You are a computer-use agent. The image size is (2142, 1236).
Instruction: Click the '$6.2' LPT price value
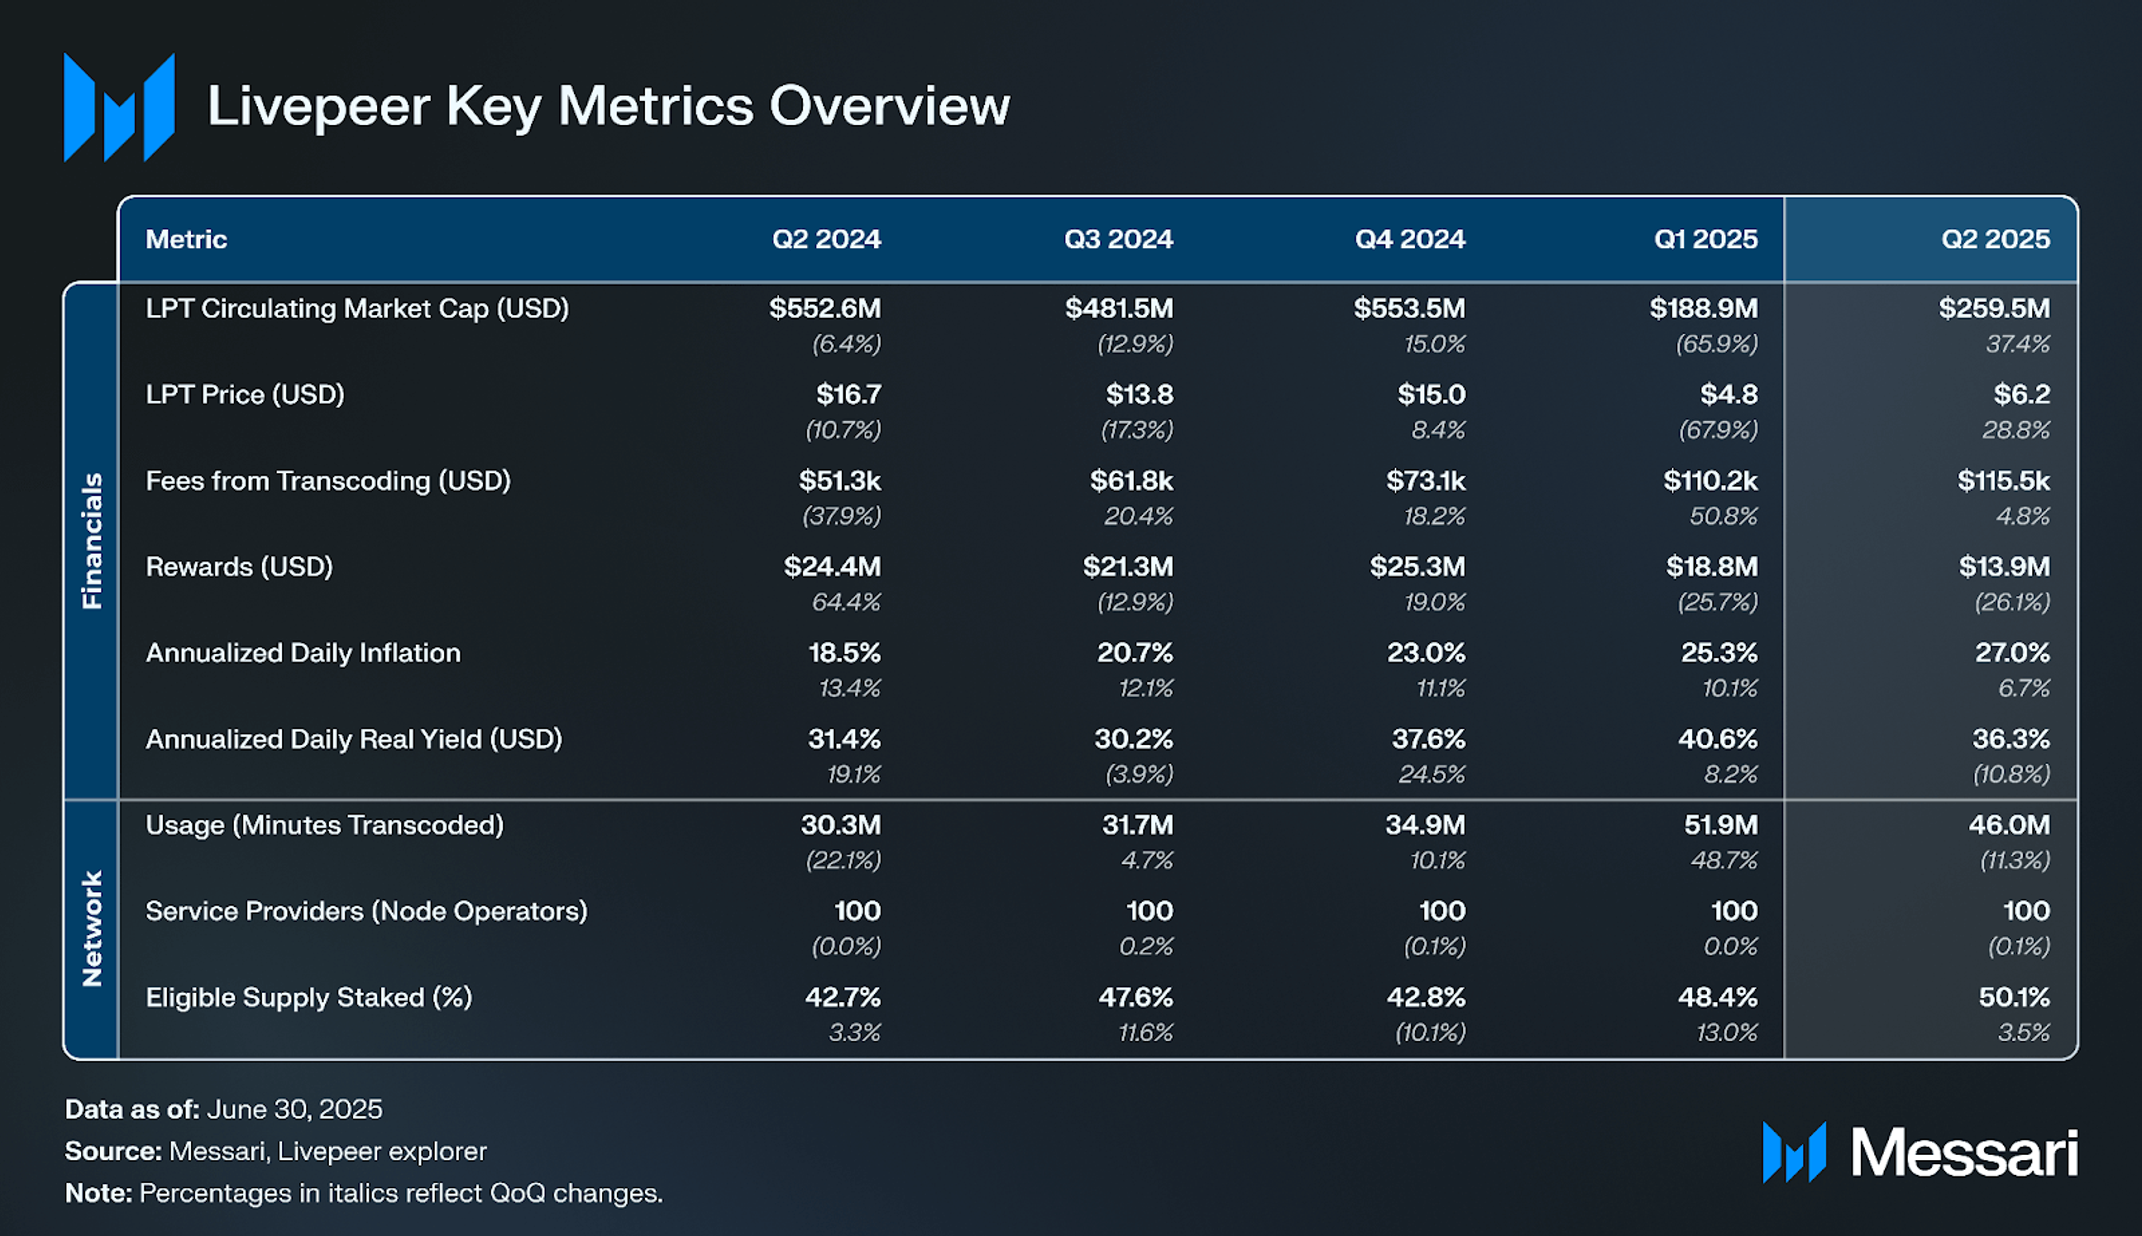click(2021, 394)
